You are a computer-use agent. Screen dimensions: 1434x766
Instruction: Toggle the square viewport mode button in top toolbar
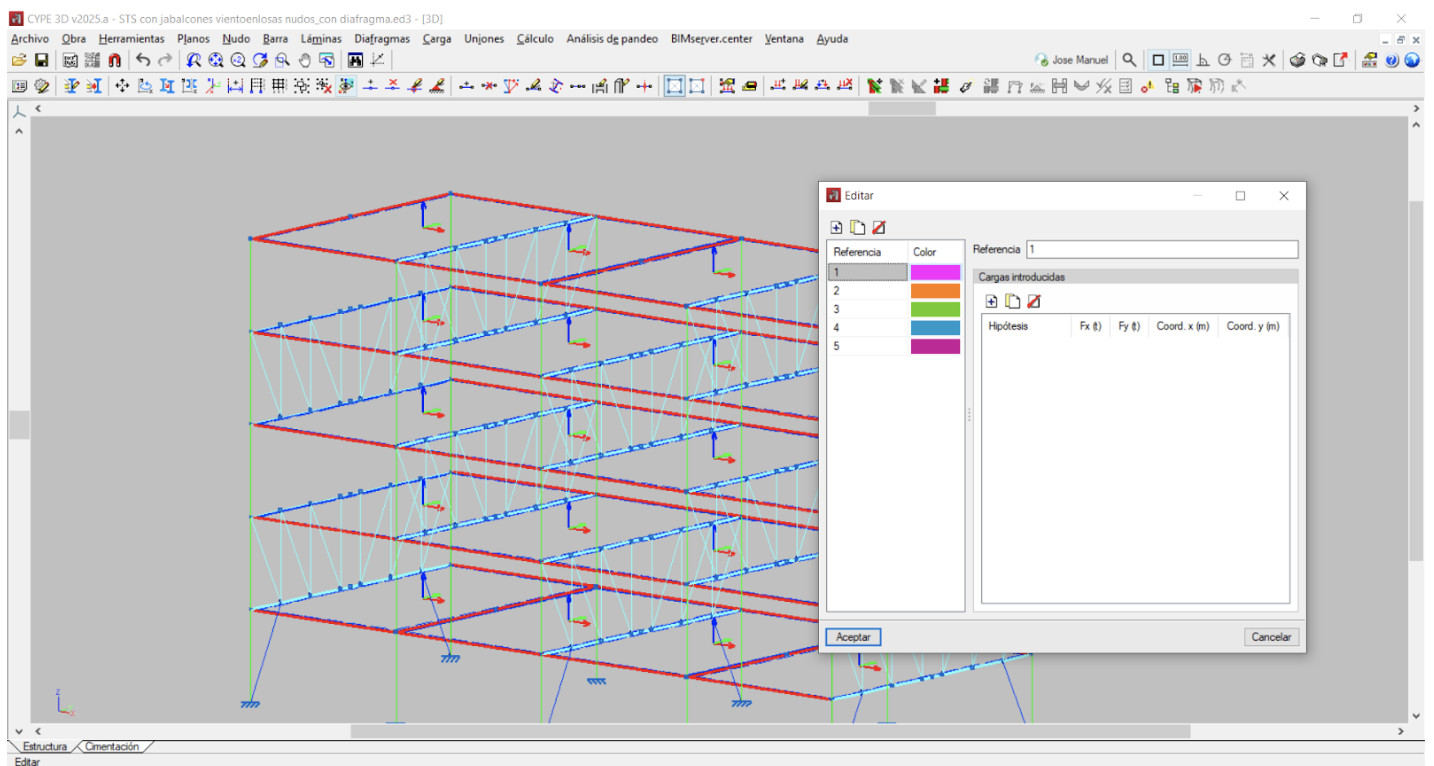coord(1158,60)
